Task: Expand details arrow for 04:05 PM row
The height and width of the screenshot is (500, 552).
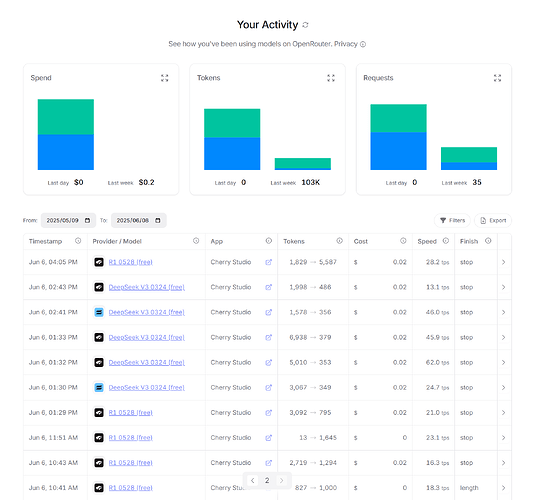Action: (x=503, y=262)
